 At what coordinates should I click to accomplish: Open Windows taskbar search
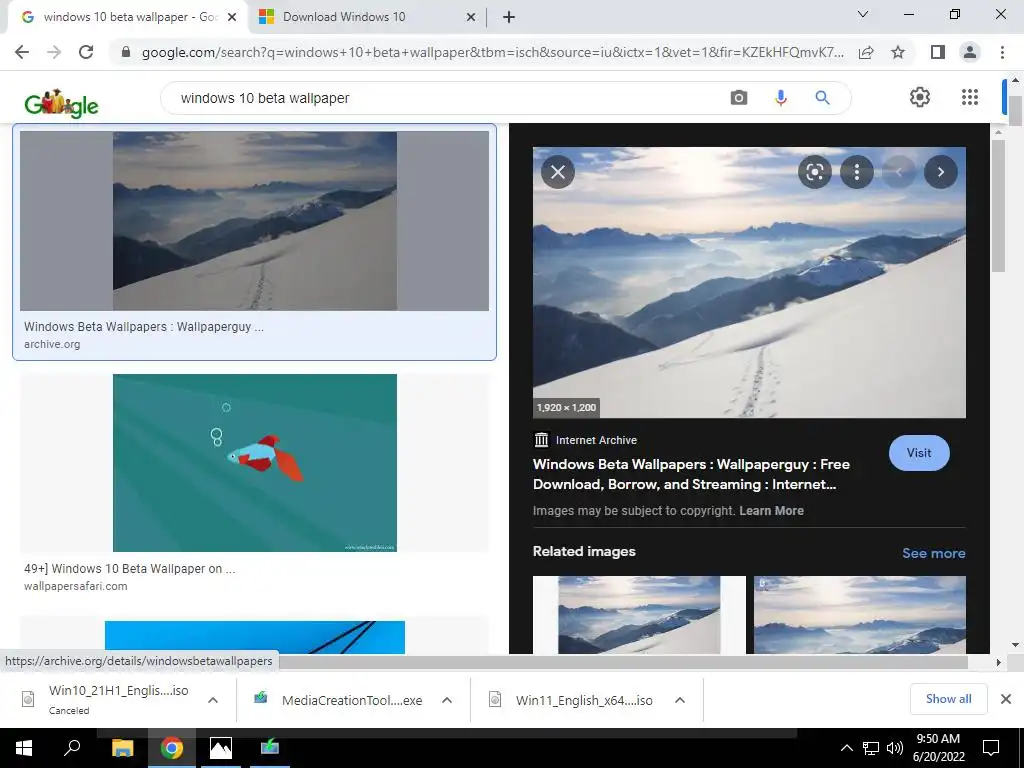pos(72,748)
